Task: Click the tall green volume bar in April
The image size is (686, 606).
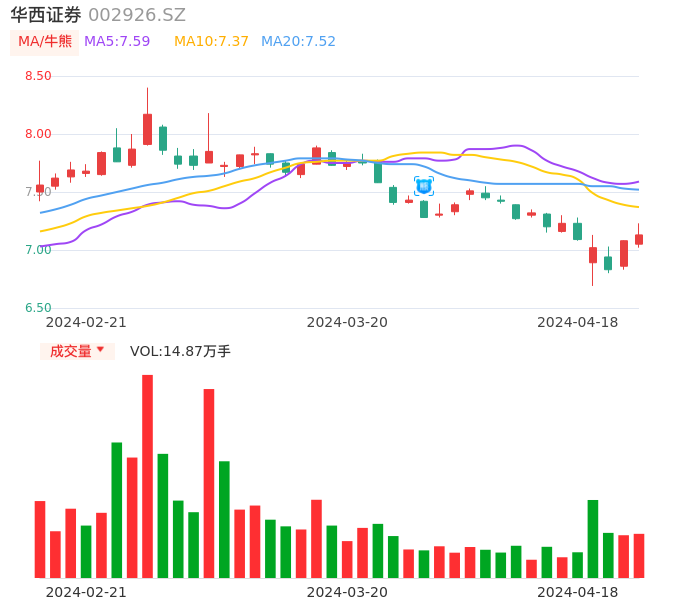Action: point(593,539)
